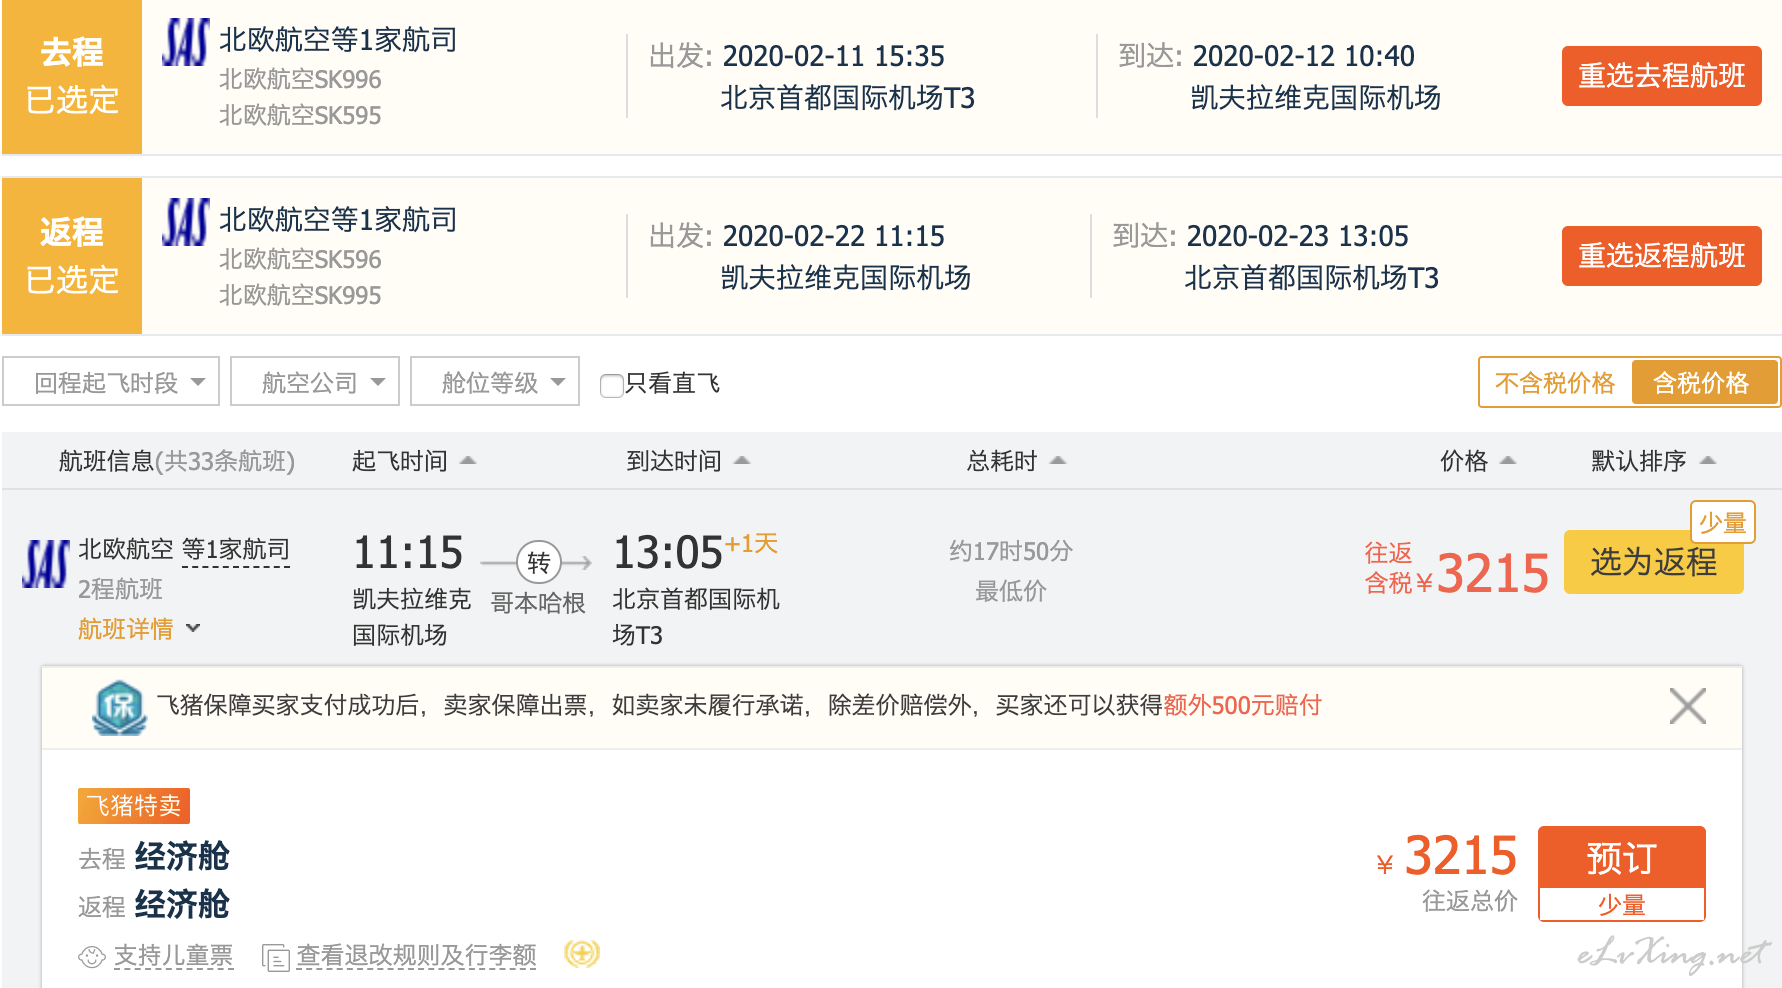Click the SAS logo in the outbound row
Screen dimensions: 1782x988
(185, 43)
